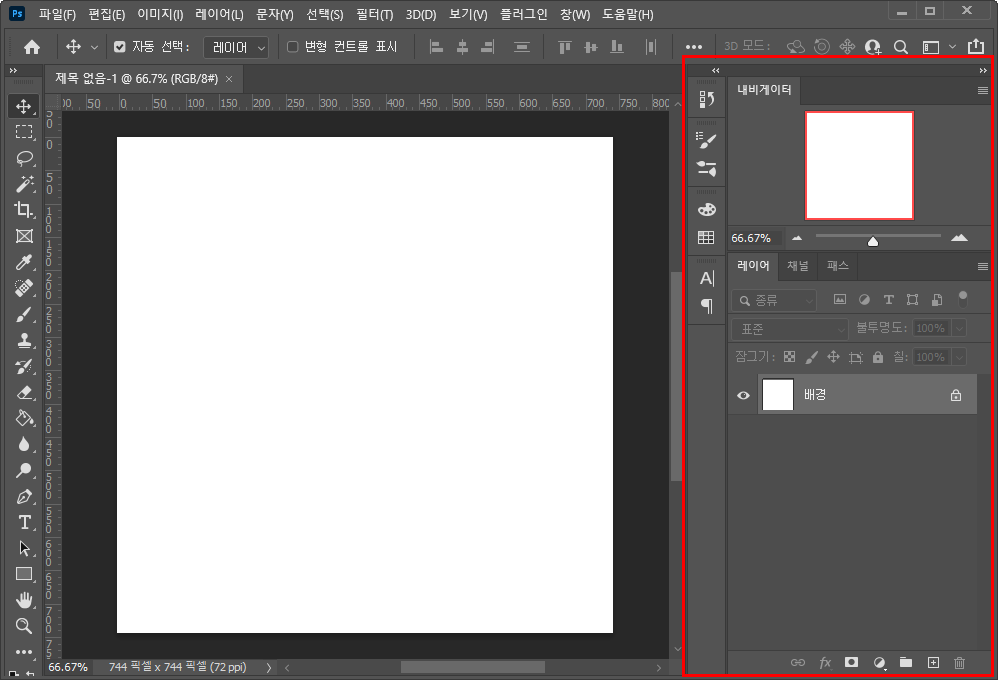
Task: Select the Path Selection tool
Action: pos(24,548)
